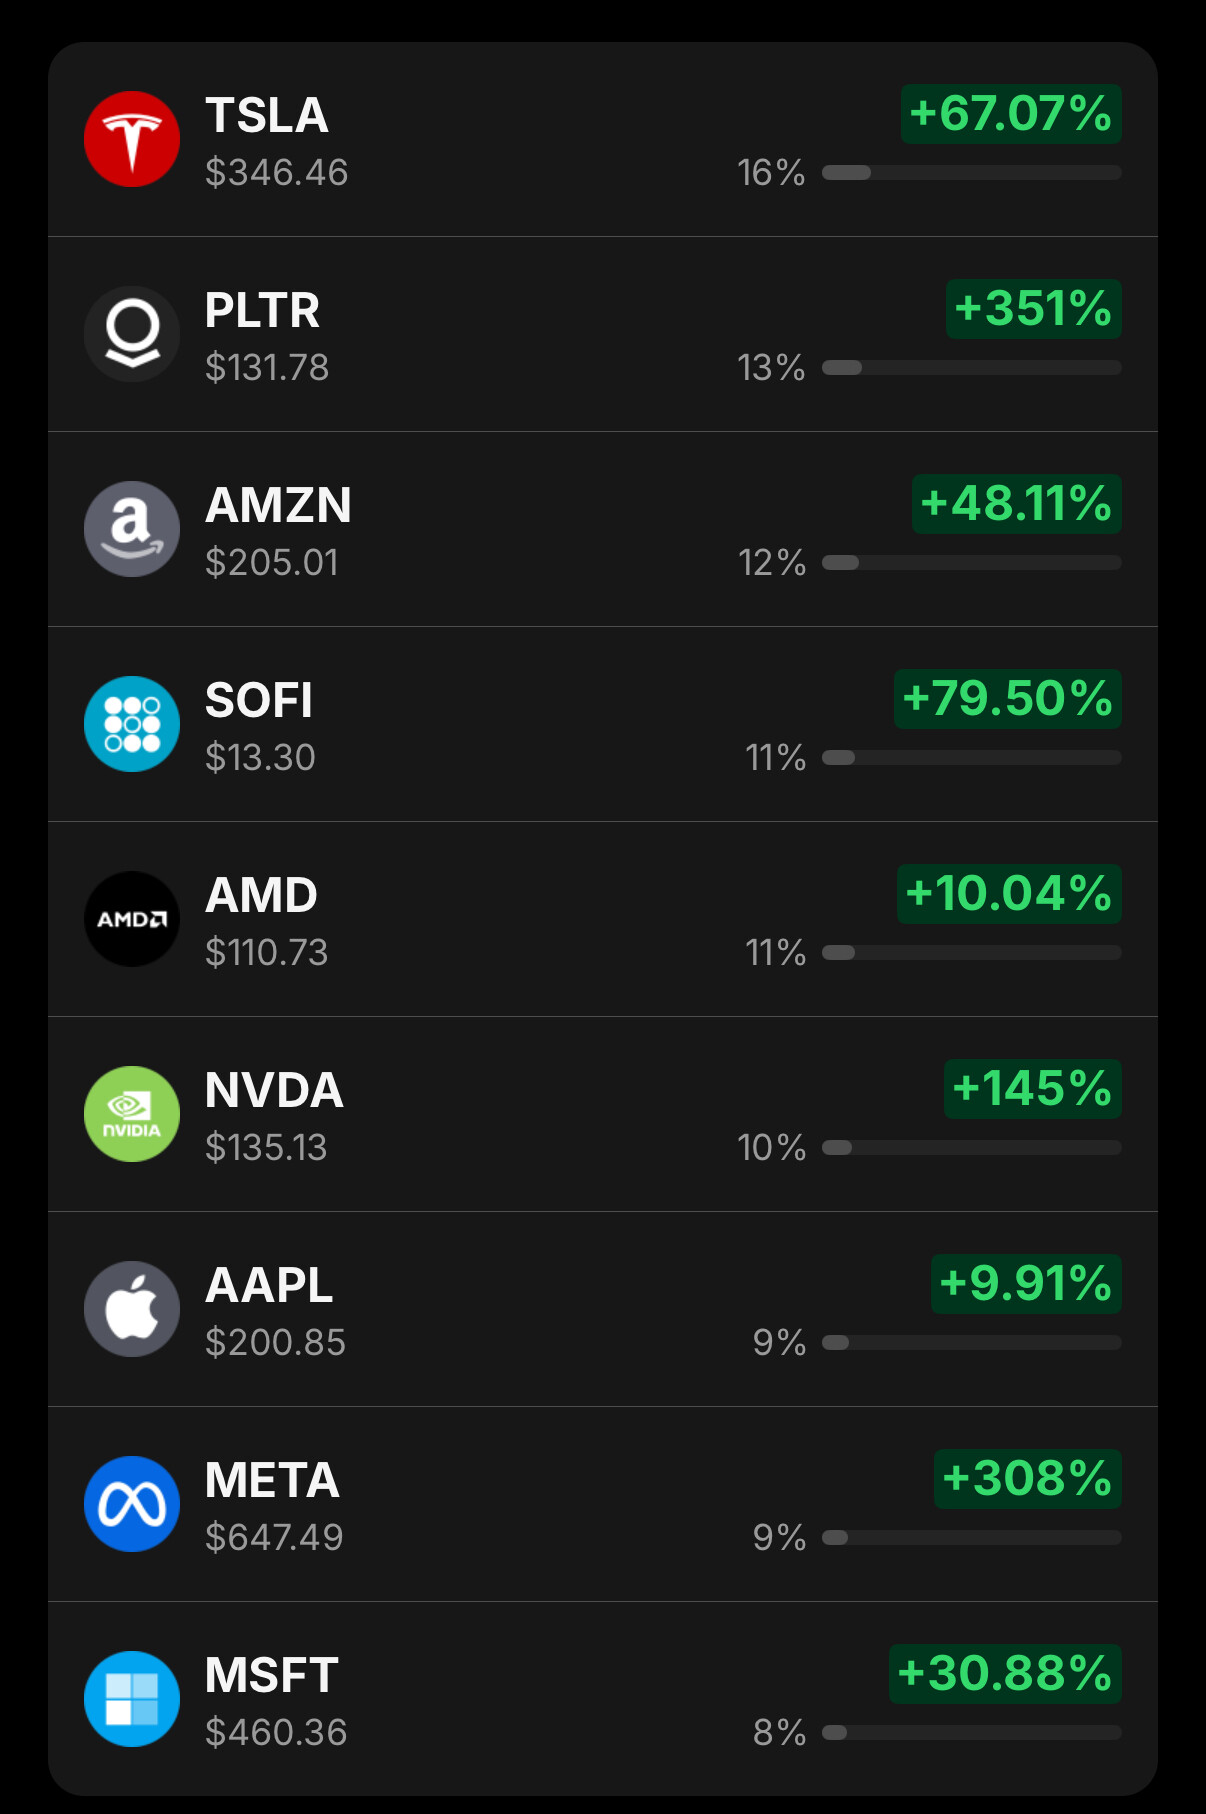Image resolution: width=1206 pixels, height=1814 pixels.
Task: Tap the +308% META return badge
Action: tap(1028, 1479)
